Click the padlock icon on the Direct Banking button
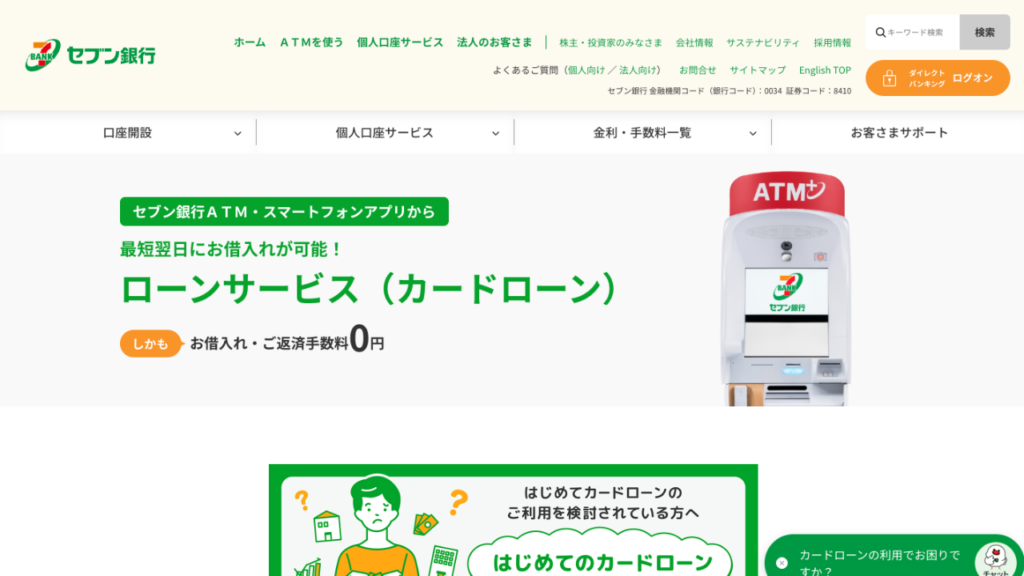Screen dimensions: 1024x576 click(891, 78)
